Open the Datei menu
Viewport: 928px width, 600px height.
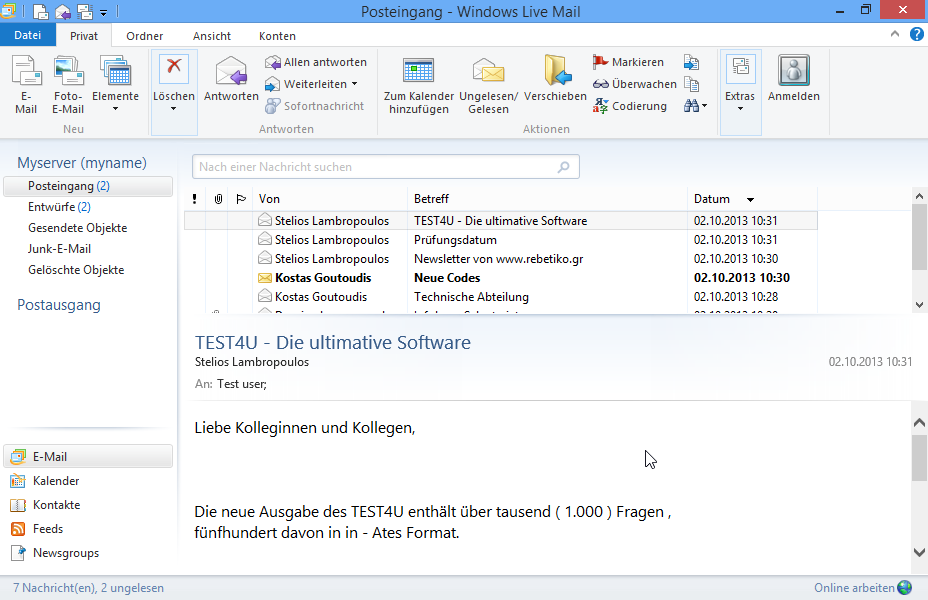[28, 35]
